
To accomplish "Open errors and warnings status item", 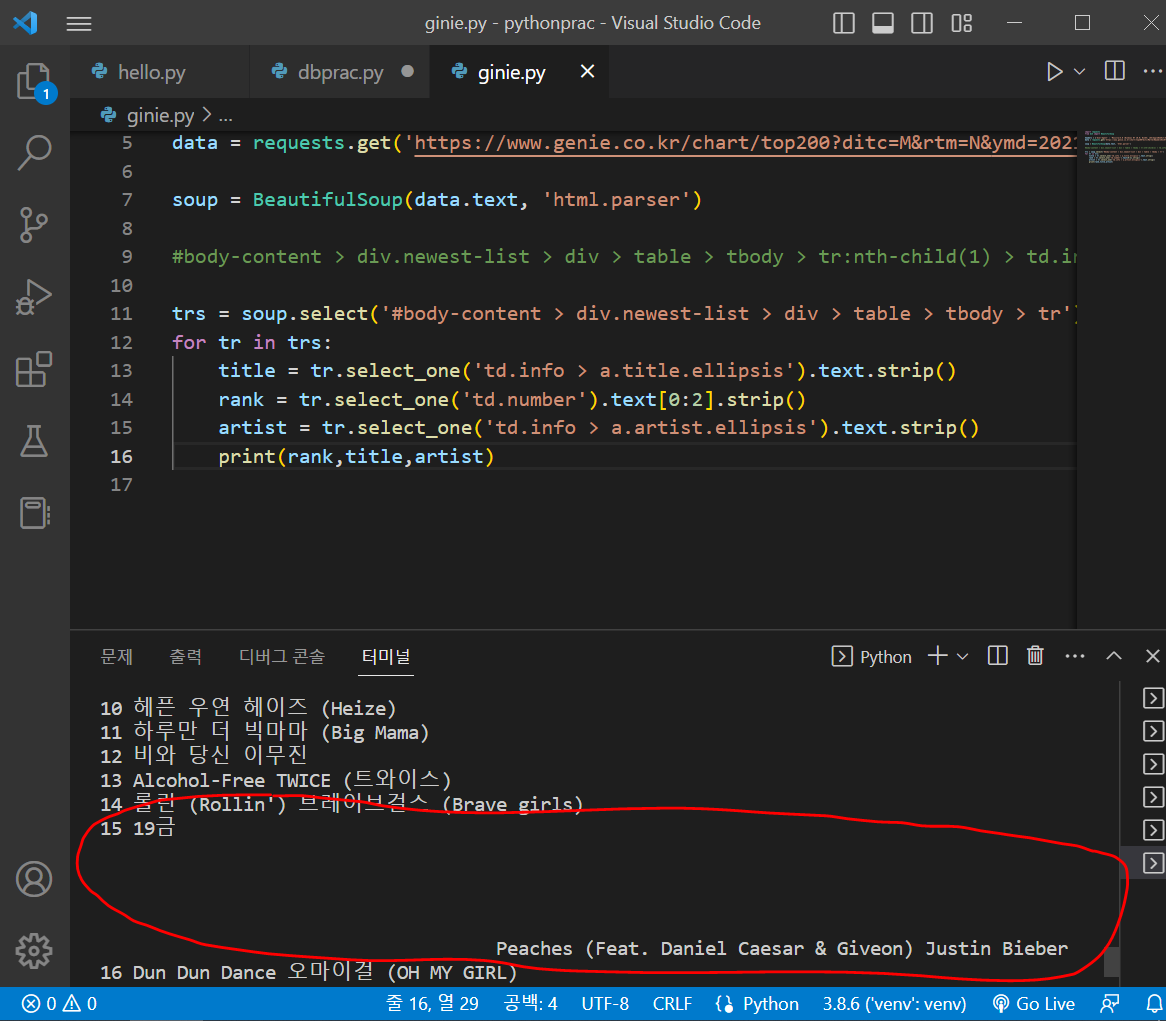I will (59, 1004).
